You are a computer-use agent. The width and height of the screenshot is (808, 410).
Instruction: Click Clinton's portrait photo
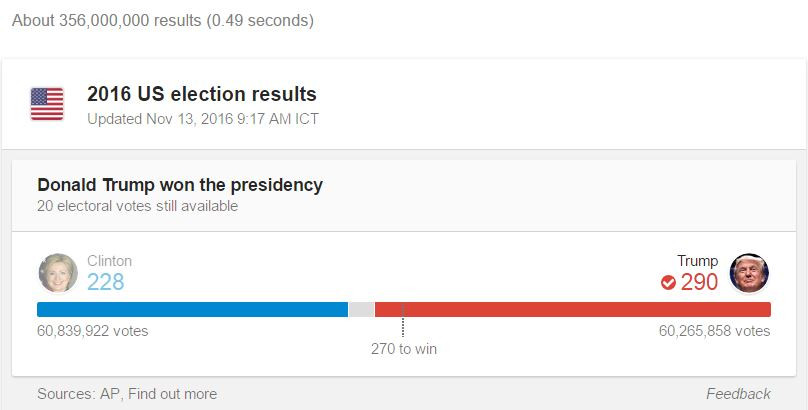57,272
